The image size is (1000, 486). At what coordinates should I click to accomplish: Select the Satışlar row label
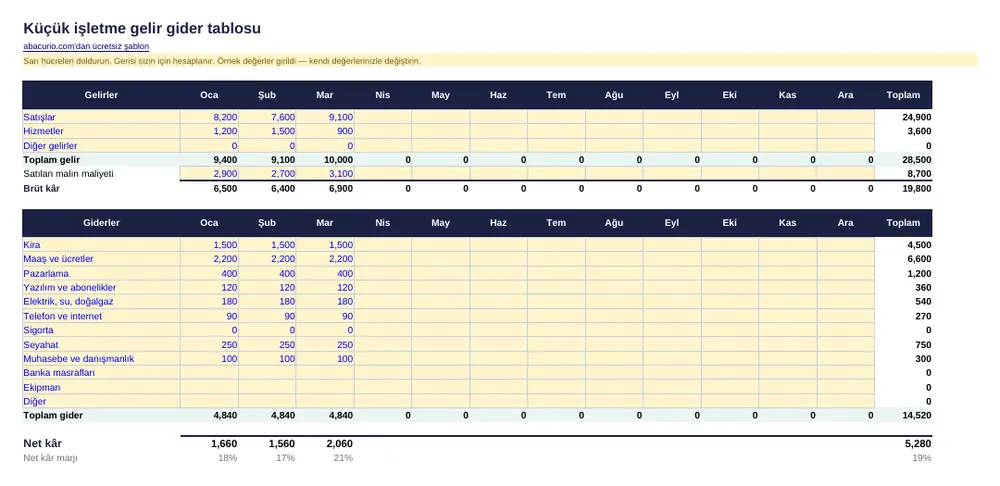[x=40, y=117]
